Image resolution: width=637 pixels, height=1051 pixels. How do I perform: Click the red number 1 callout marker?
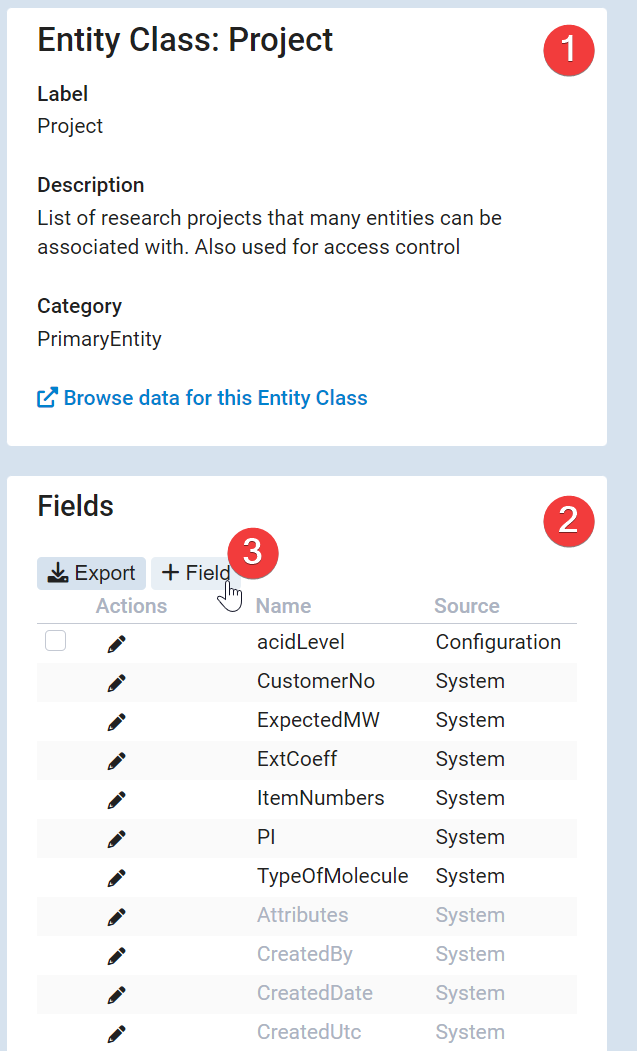click(568, 50)
